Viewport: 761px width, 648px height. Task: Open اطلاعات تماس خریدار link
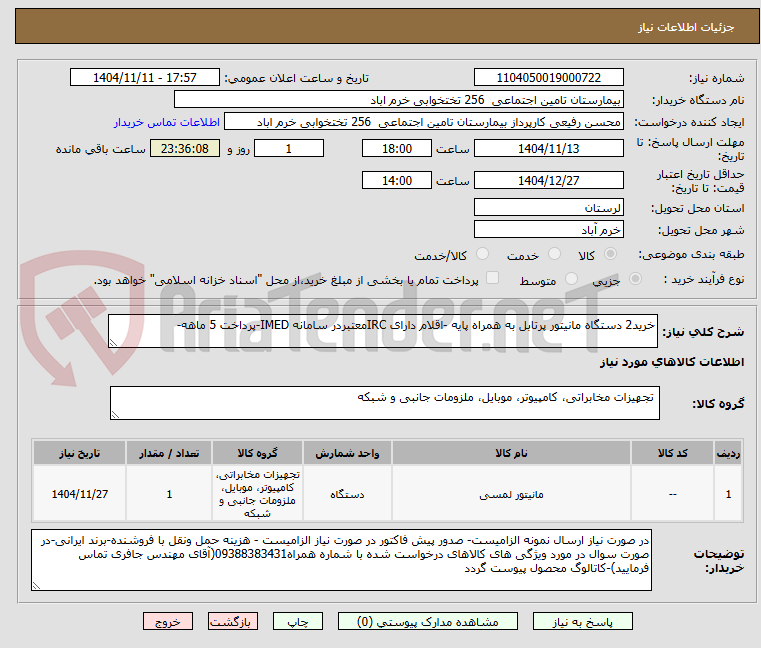[167, 122]
